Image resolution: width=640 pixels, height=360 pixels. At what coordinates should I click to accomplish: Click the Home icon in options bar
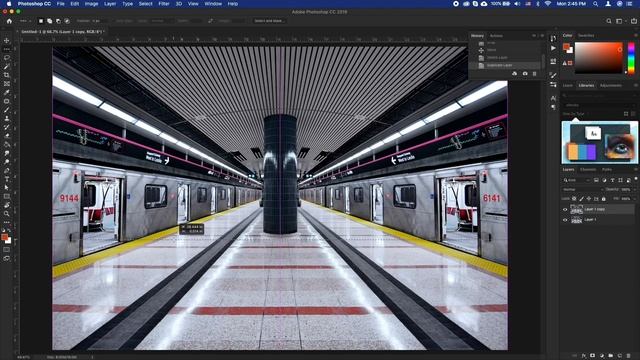pos(9,21)
